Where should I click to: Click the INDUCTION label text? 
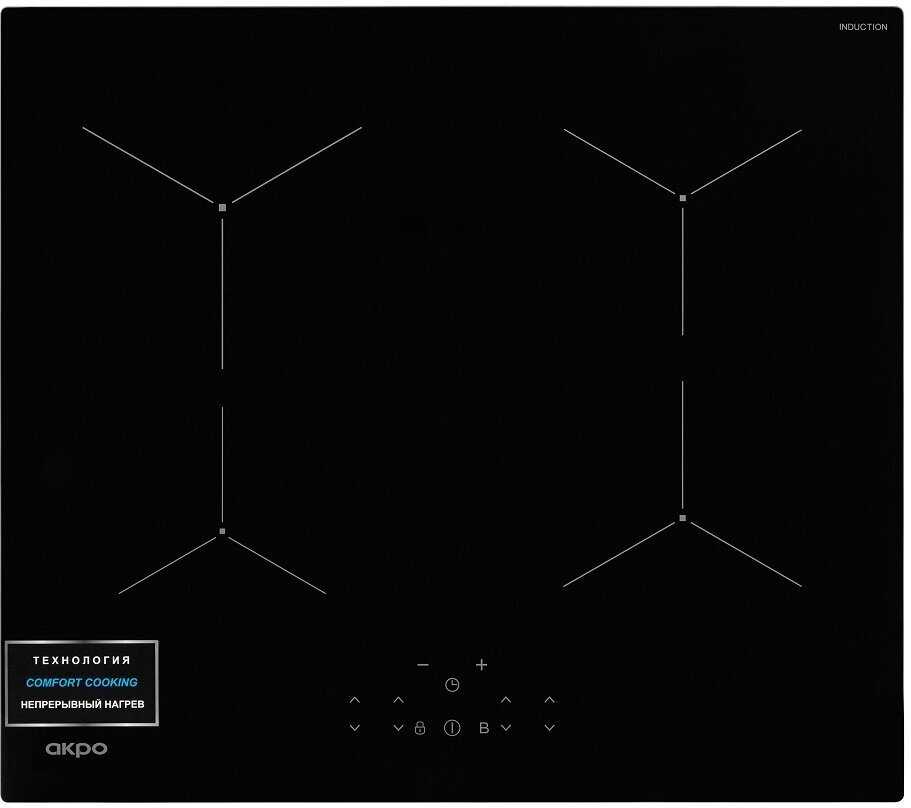pyautogui.click(x=862, y=27)
